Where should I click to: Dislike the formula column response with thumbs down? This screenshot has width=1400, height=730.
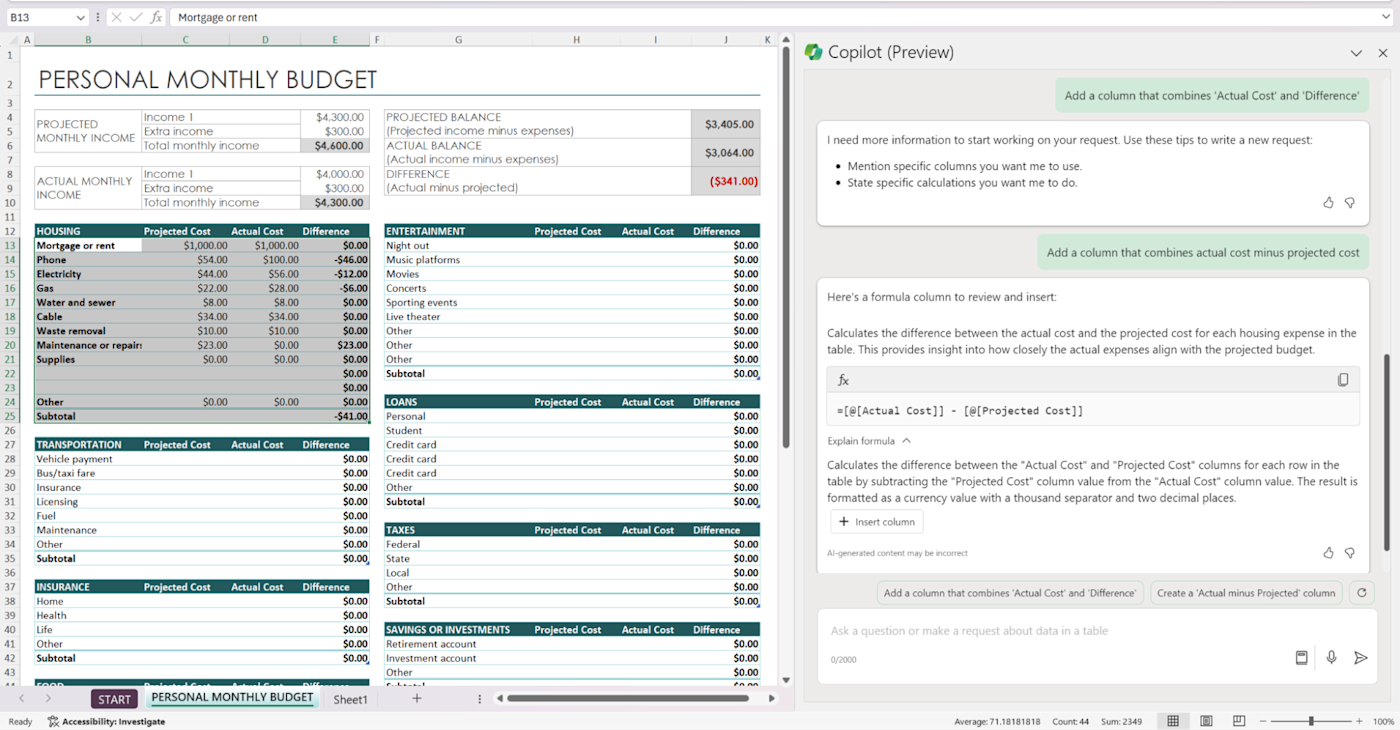tap(1349, 553)
